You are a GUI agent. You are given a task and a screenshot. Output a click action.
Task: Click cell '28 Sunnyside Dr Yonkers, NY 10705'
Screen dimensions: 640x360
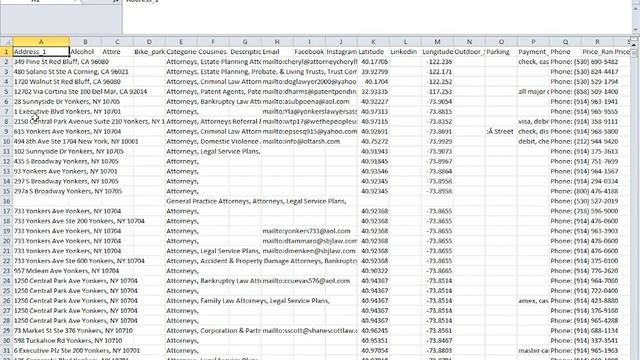click(41, 102)
